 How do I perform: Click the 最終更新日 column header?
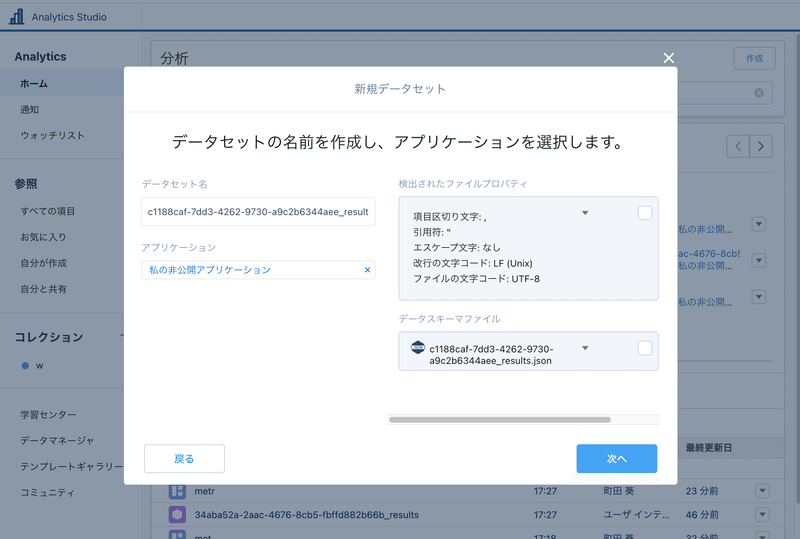709,448
